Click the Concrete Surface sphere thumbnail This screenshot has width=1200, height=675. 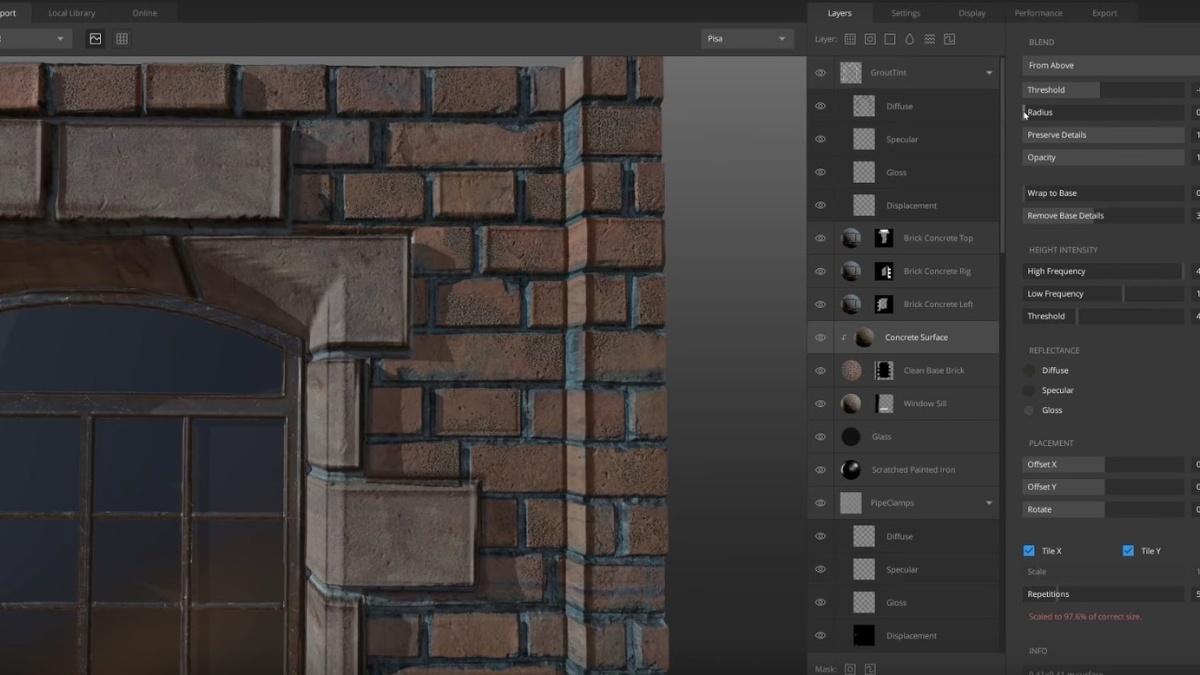click(x=865, y=337)
